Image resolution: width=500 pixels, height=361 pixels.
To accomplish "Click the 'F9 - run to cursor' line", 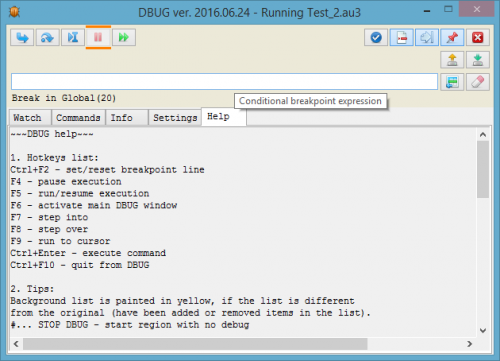I will coord(60,241).
